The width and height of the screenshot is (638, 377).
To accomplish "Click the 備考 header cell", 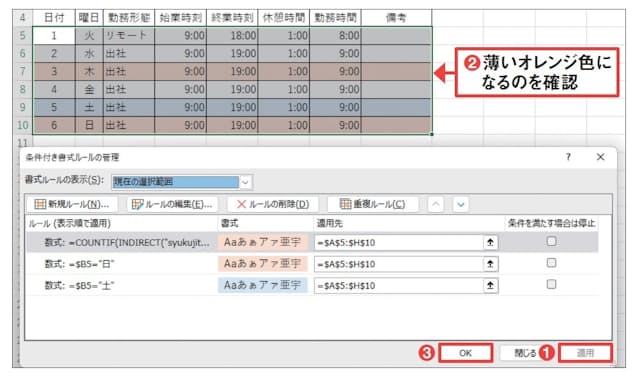I will click(396, 18).
